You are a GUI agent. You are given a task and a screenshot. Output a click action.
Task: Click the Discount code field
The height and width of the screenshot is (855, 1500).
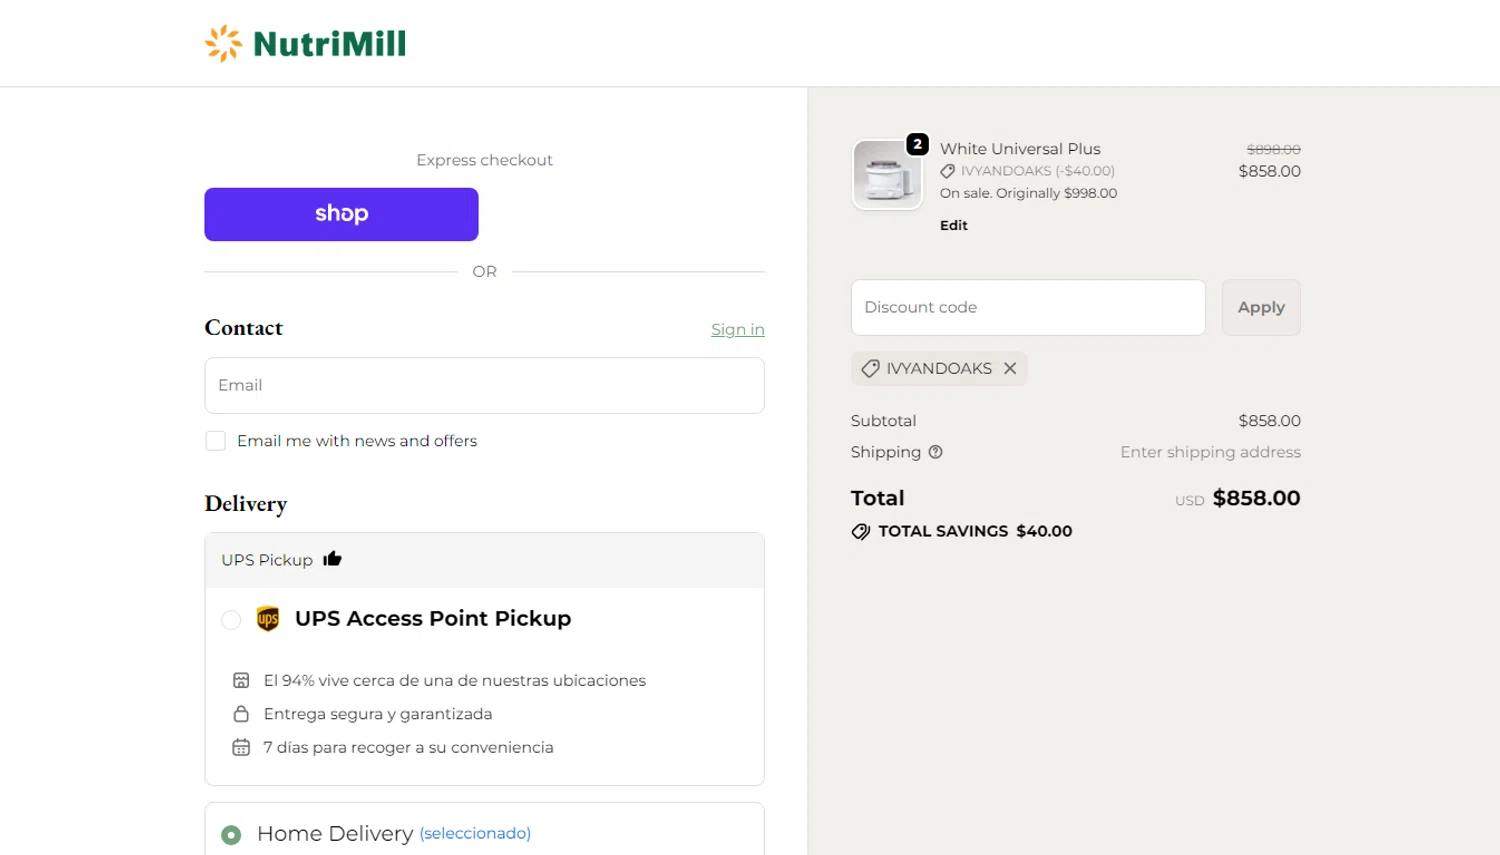1028,308
